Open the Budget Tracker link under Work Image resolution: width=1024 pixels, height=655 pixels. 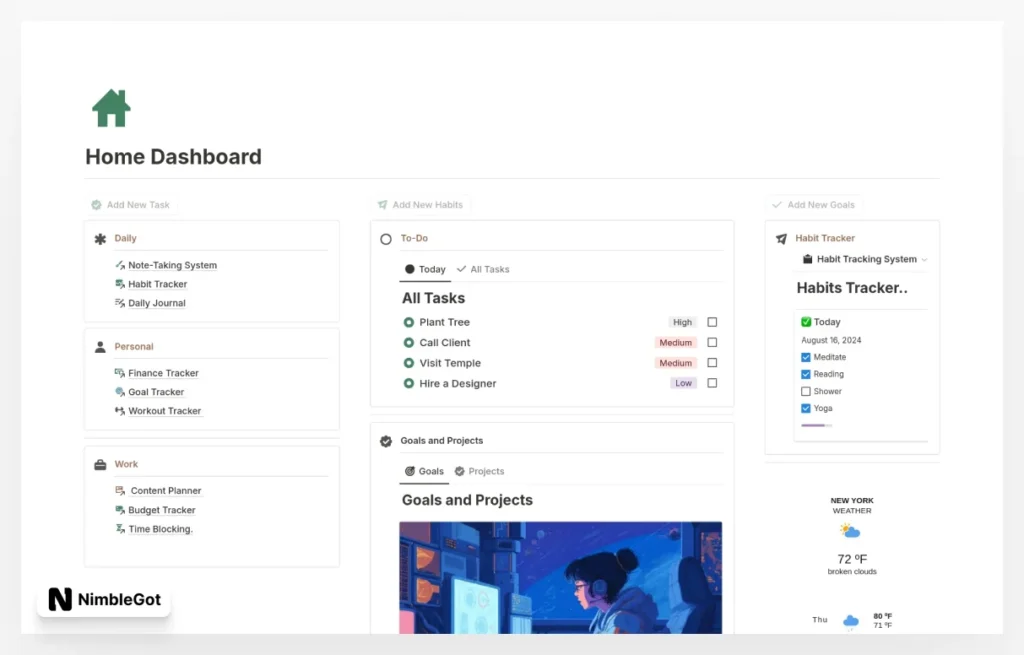pyautogui.click(x=161, y=510)
